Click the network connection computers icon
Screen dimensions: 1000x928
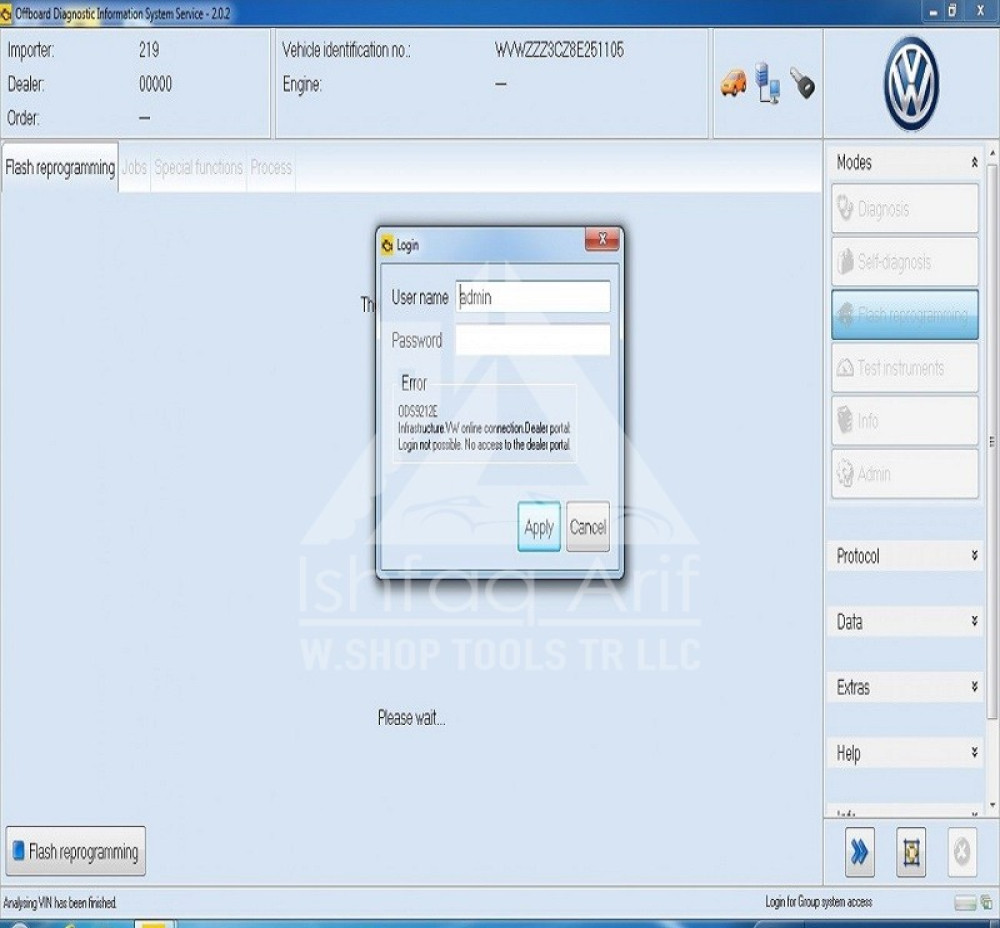[x=768, y=83]
